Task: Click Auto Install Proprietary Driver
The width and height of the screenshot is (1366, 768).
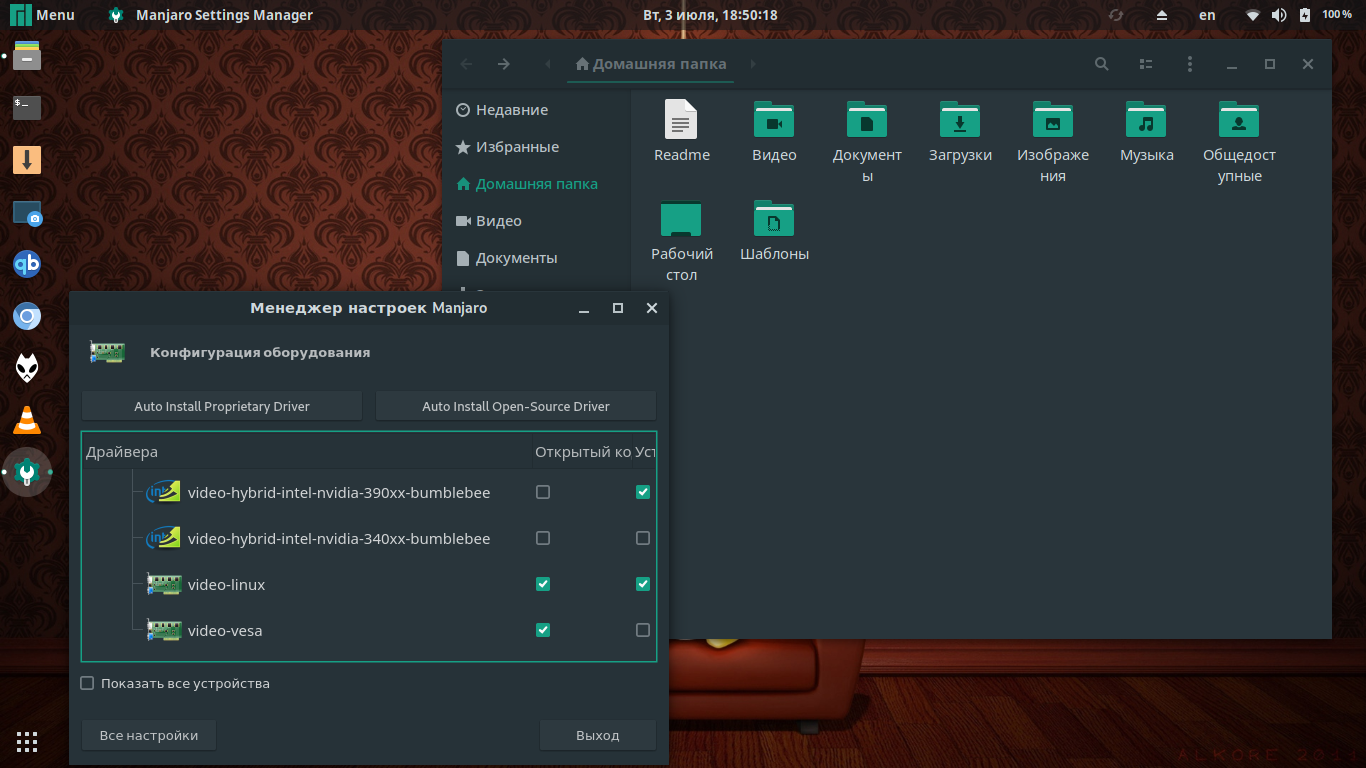Action: pos(222,406)
